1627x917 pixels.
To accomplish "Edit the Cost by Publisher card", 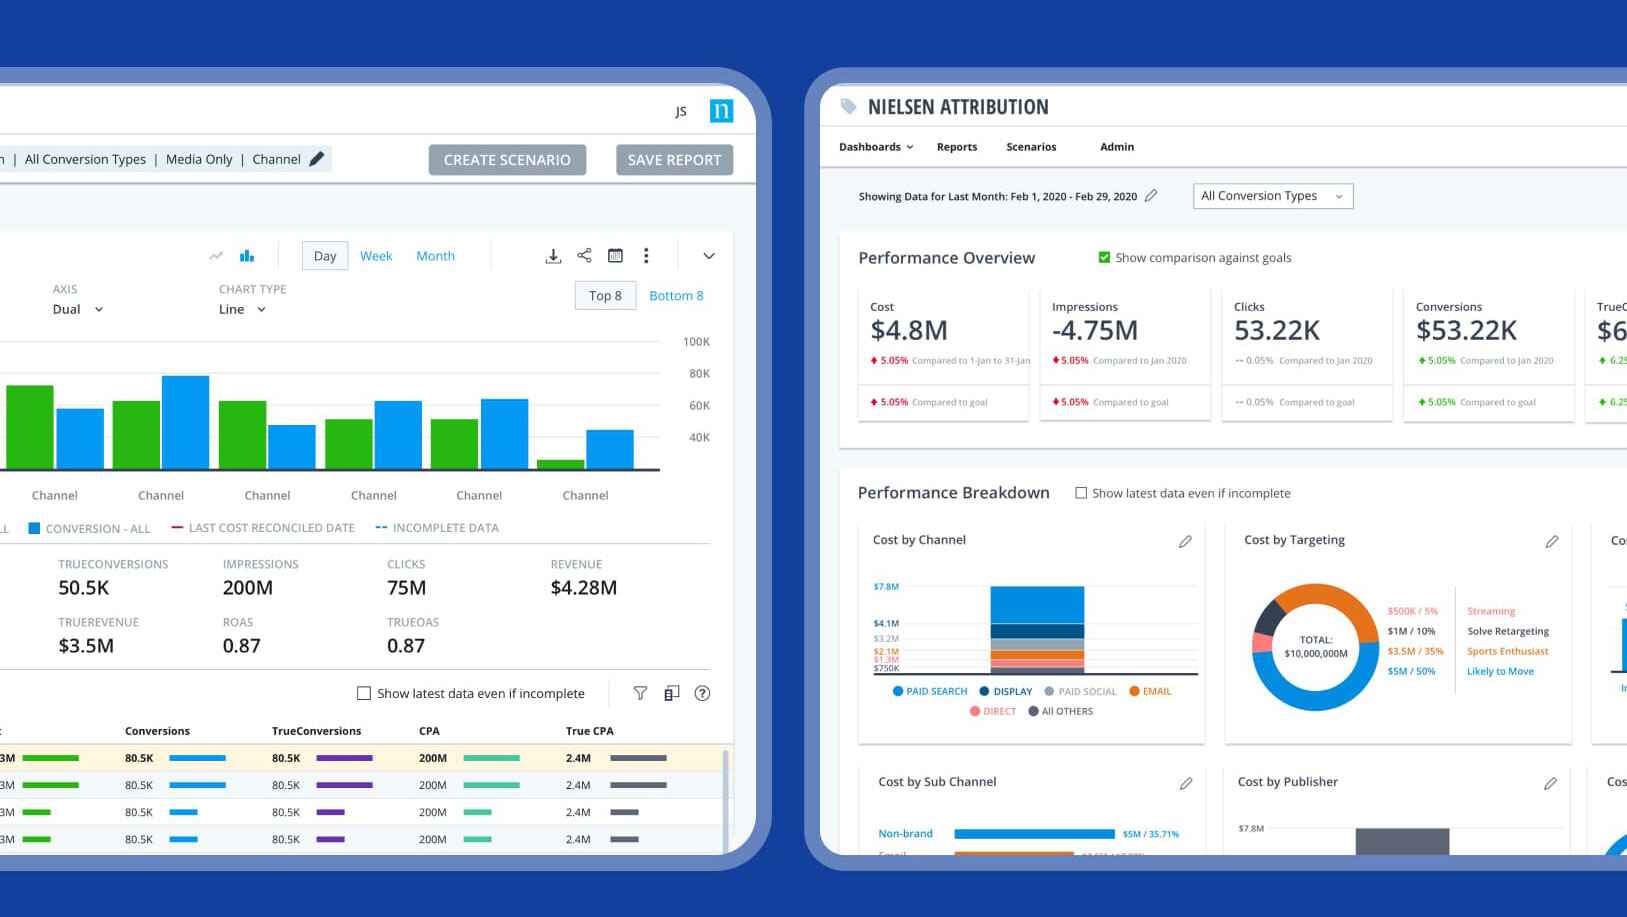I will tap(1550, 783).
